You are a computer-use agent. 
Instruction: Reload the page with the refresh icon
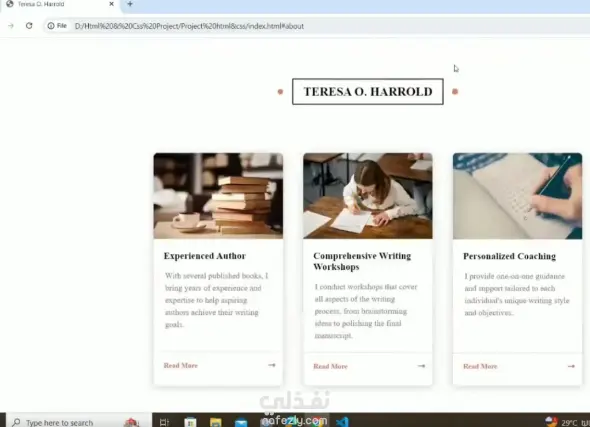(x=29, y=26)
